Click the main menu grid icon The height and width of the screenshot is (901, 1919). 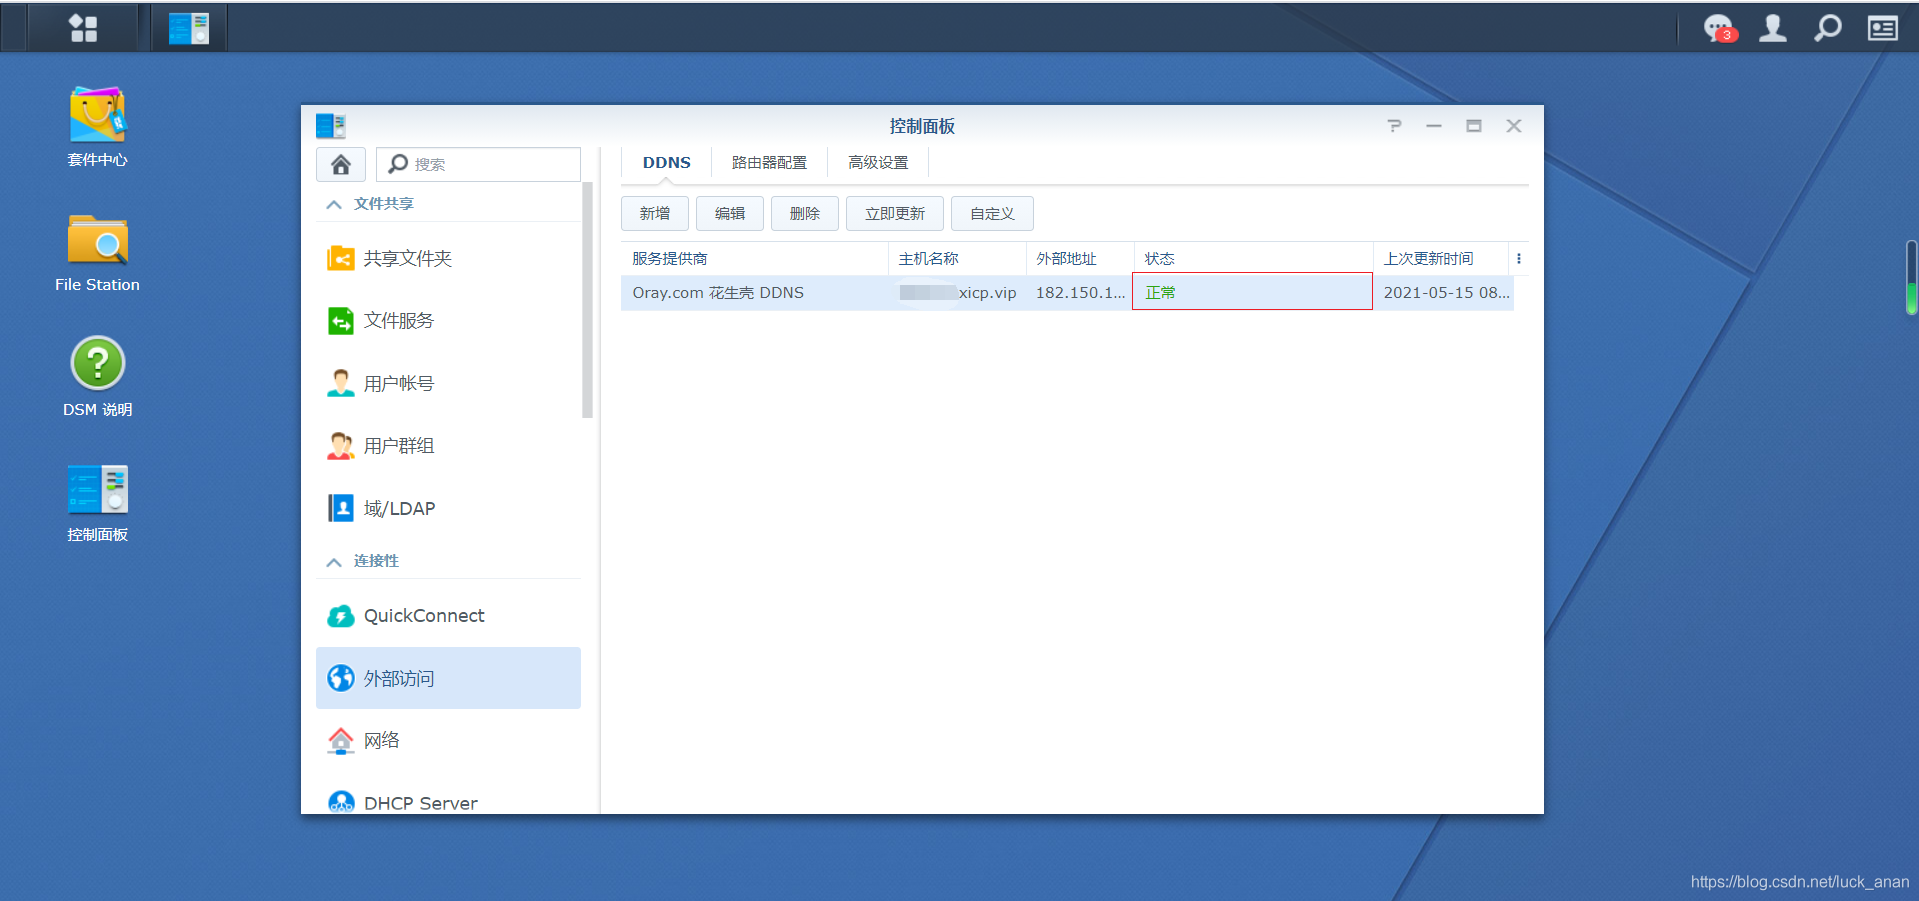click(x=83, y=28)
